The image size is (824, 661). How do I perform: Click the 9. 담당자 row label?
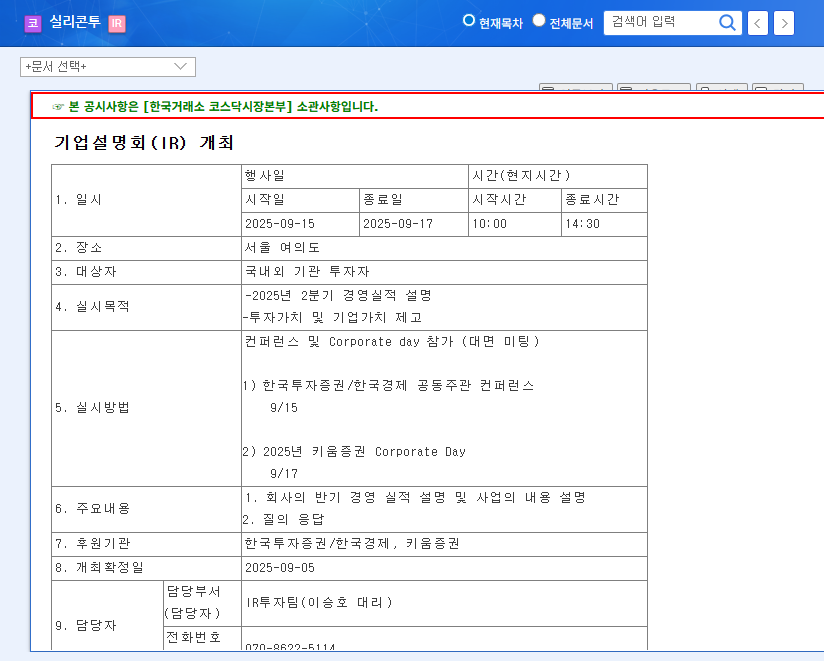(x=86, y=626)
